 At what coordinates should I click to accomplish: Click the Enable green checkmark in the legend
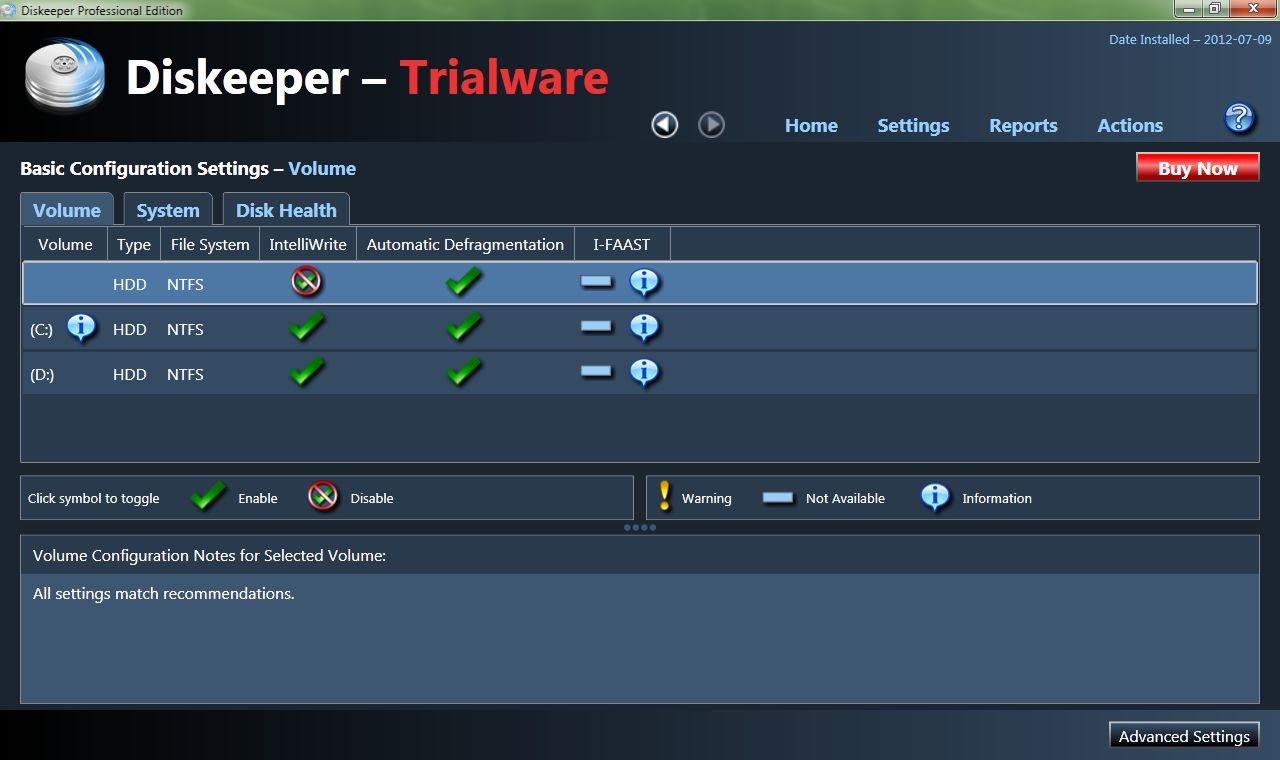(208, 496)
